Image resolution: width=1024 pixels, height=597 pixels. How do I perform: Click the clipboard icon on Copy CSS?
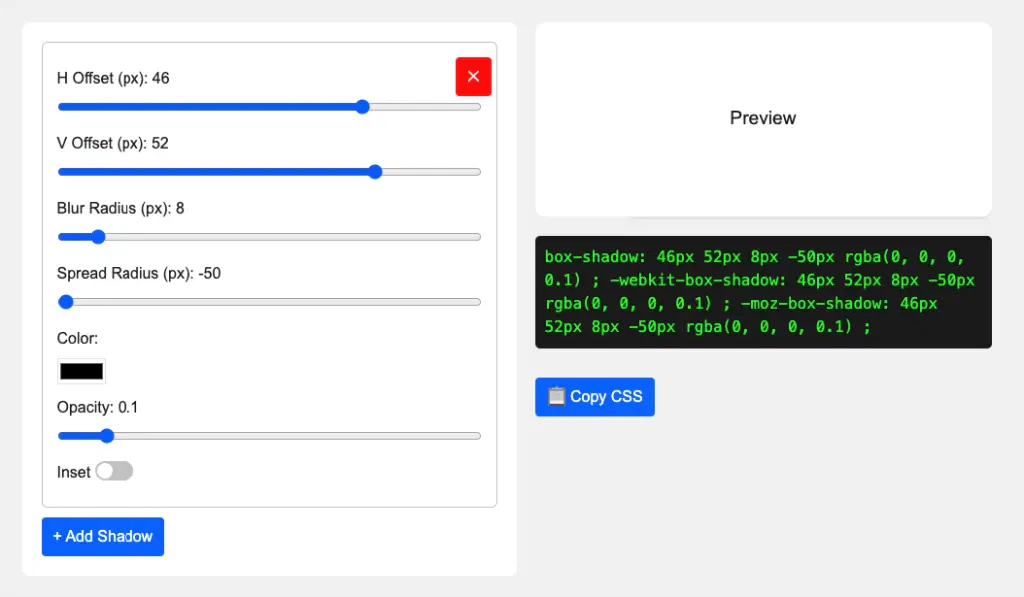pos(556,397)
